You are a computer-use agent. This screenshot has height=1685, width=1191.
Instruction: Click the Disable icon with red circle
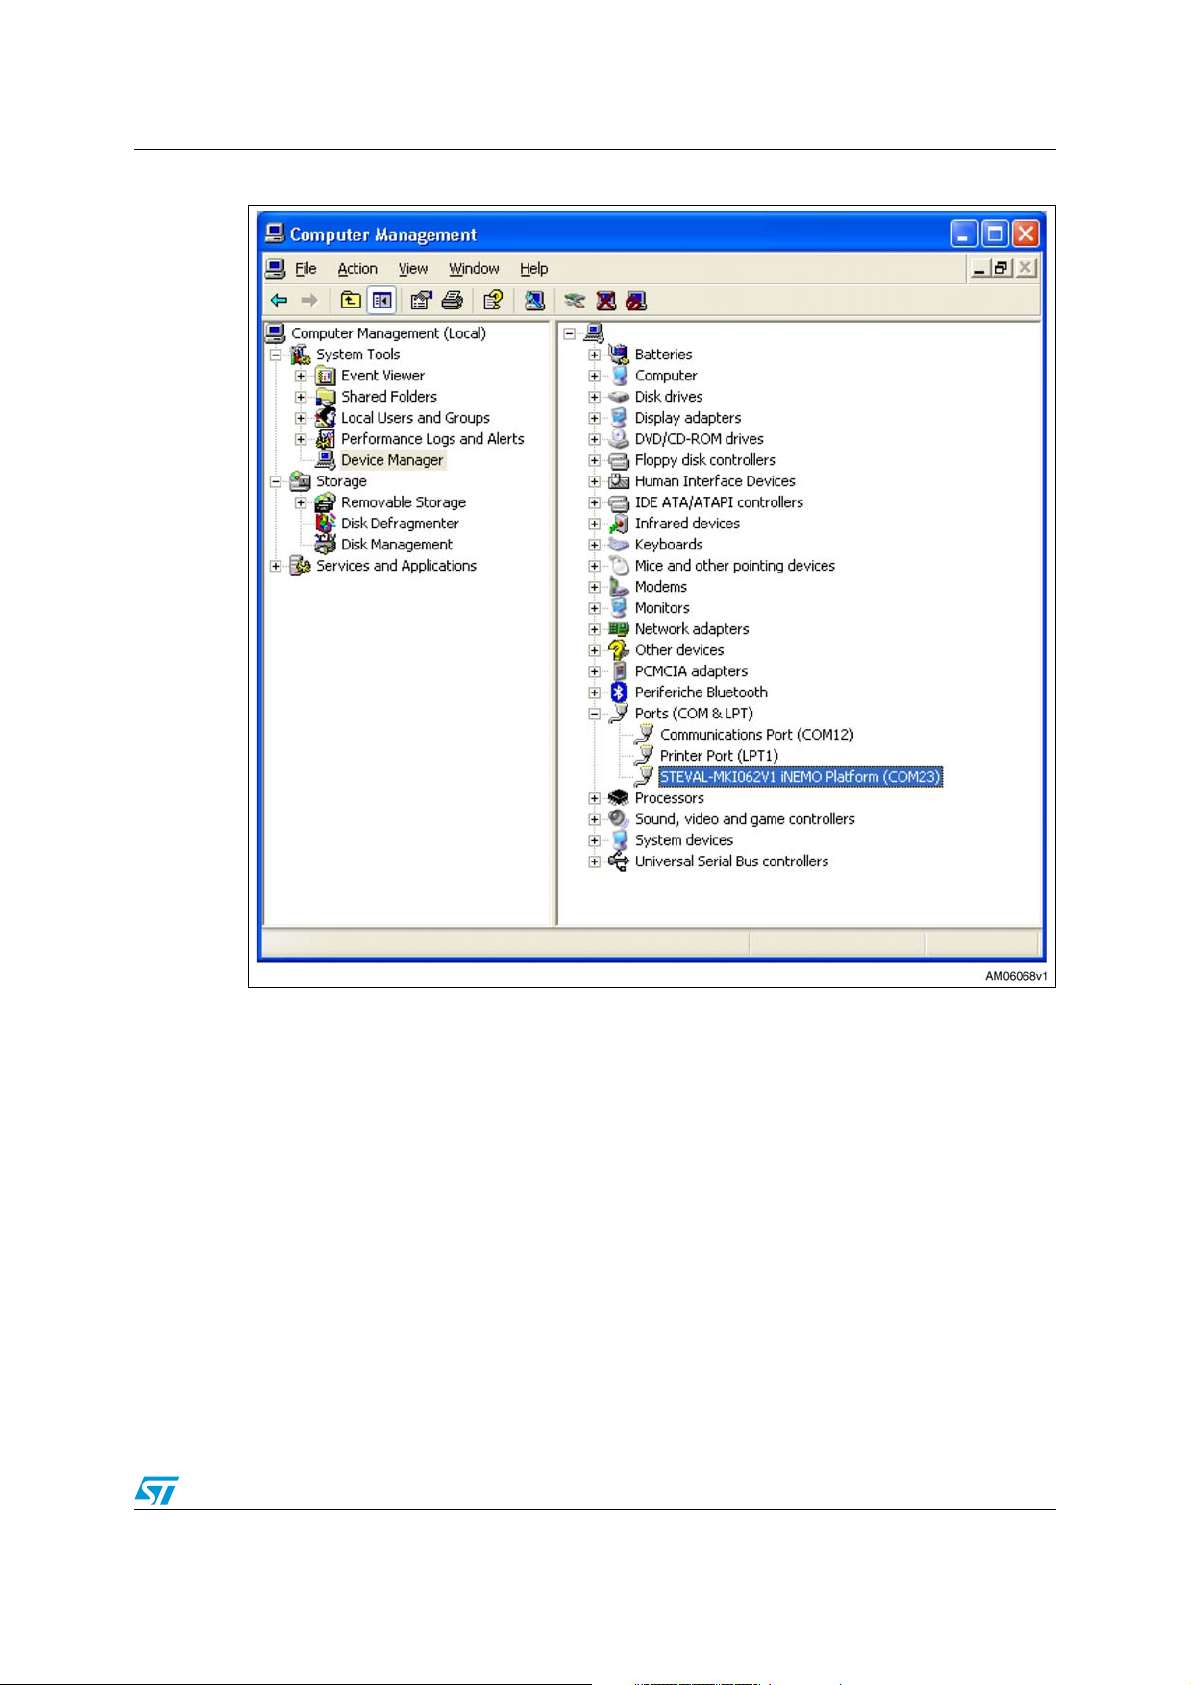point(636,300)
